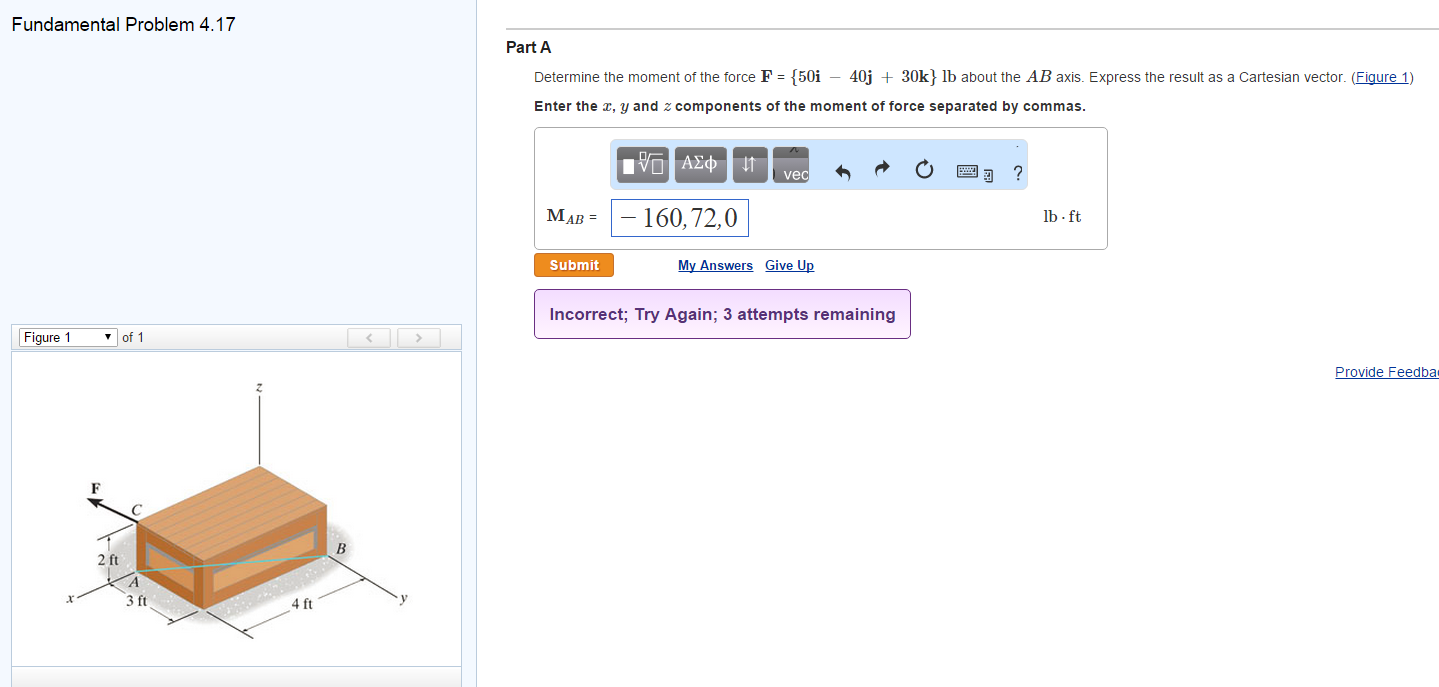This screenshot has width=1439, height=687.
Task: Click the Figure 1 link in the problem text
Action: click(x=1380, y=77)
